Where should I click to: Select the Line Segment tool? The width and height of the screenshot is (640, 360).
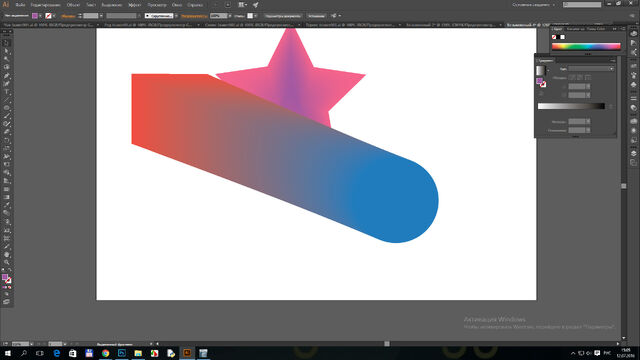pyautogui.click(x=7, y=100)
